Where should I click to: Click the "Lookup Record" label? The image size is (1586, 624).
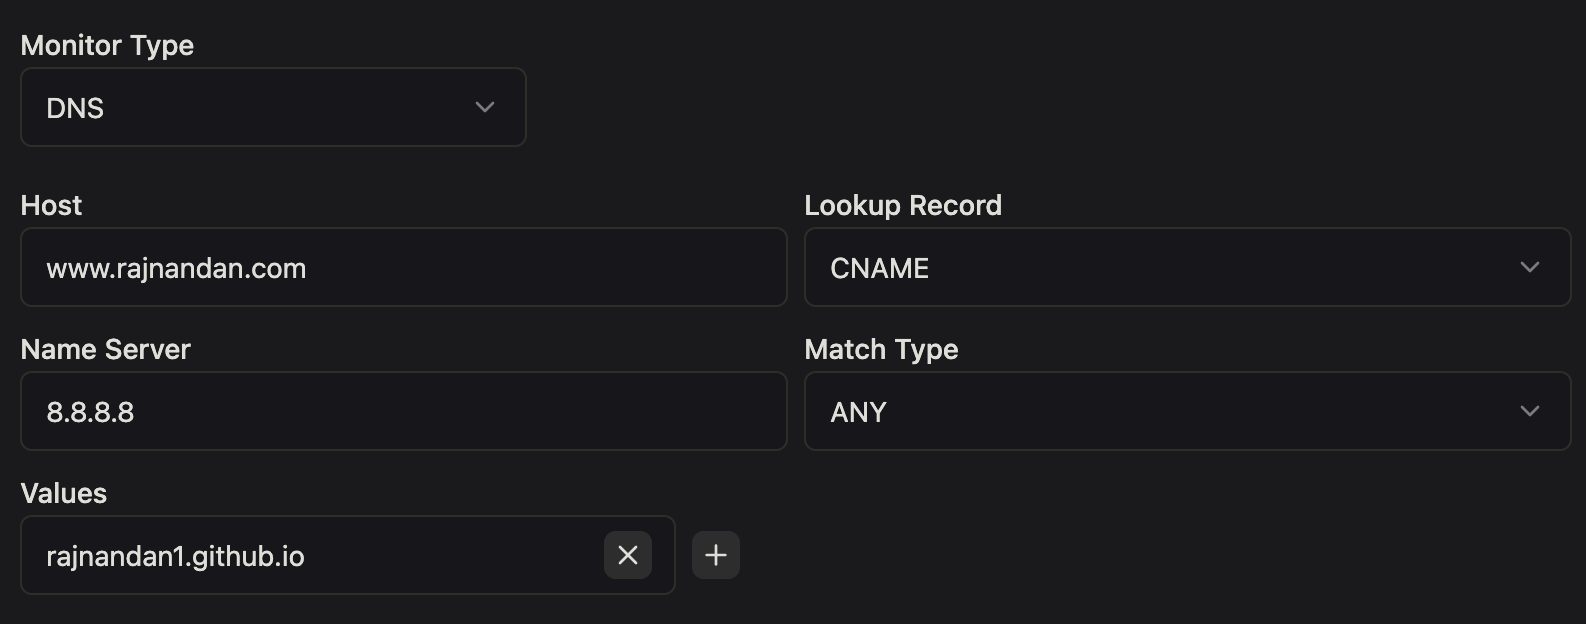point(902,205)
